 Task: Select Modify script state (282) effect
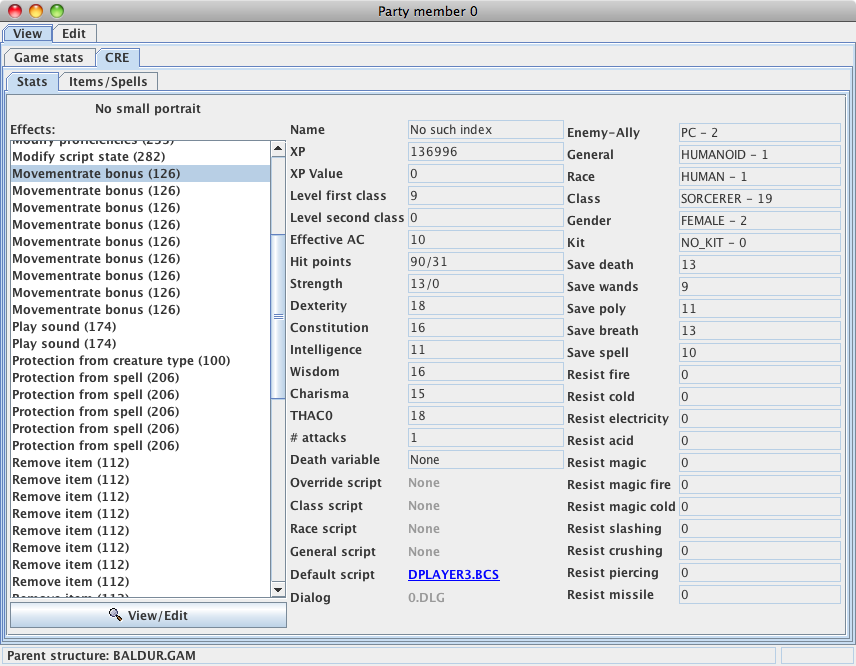pyautogui.click(x=88, y=157)
